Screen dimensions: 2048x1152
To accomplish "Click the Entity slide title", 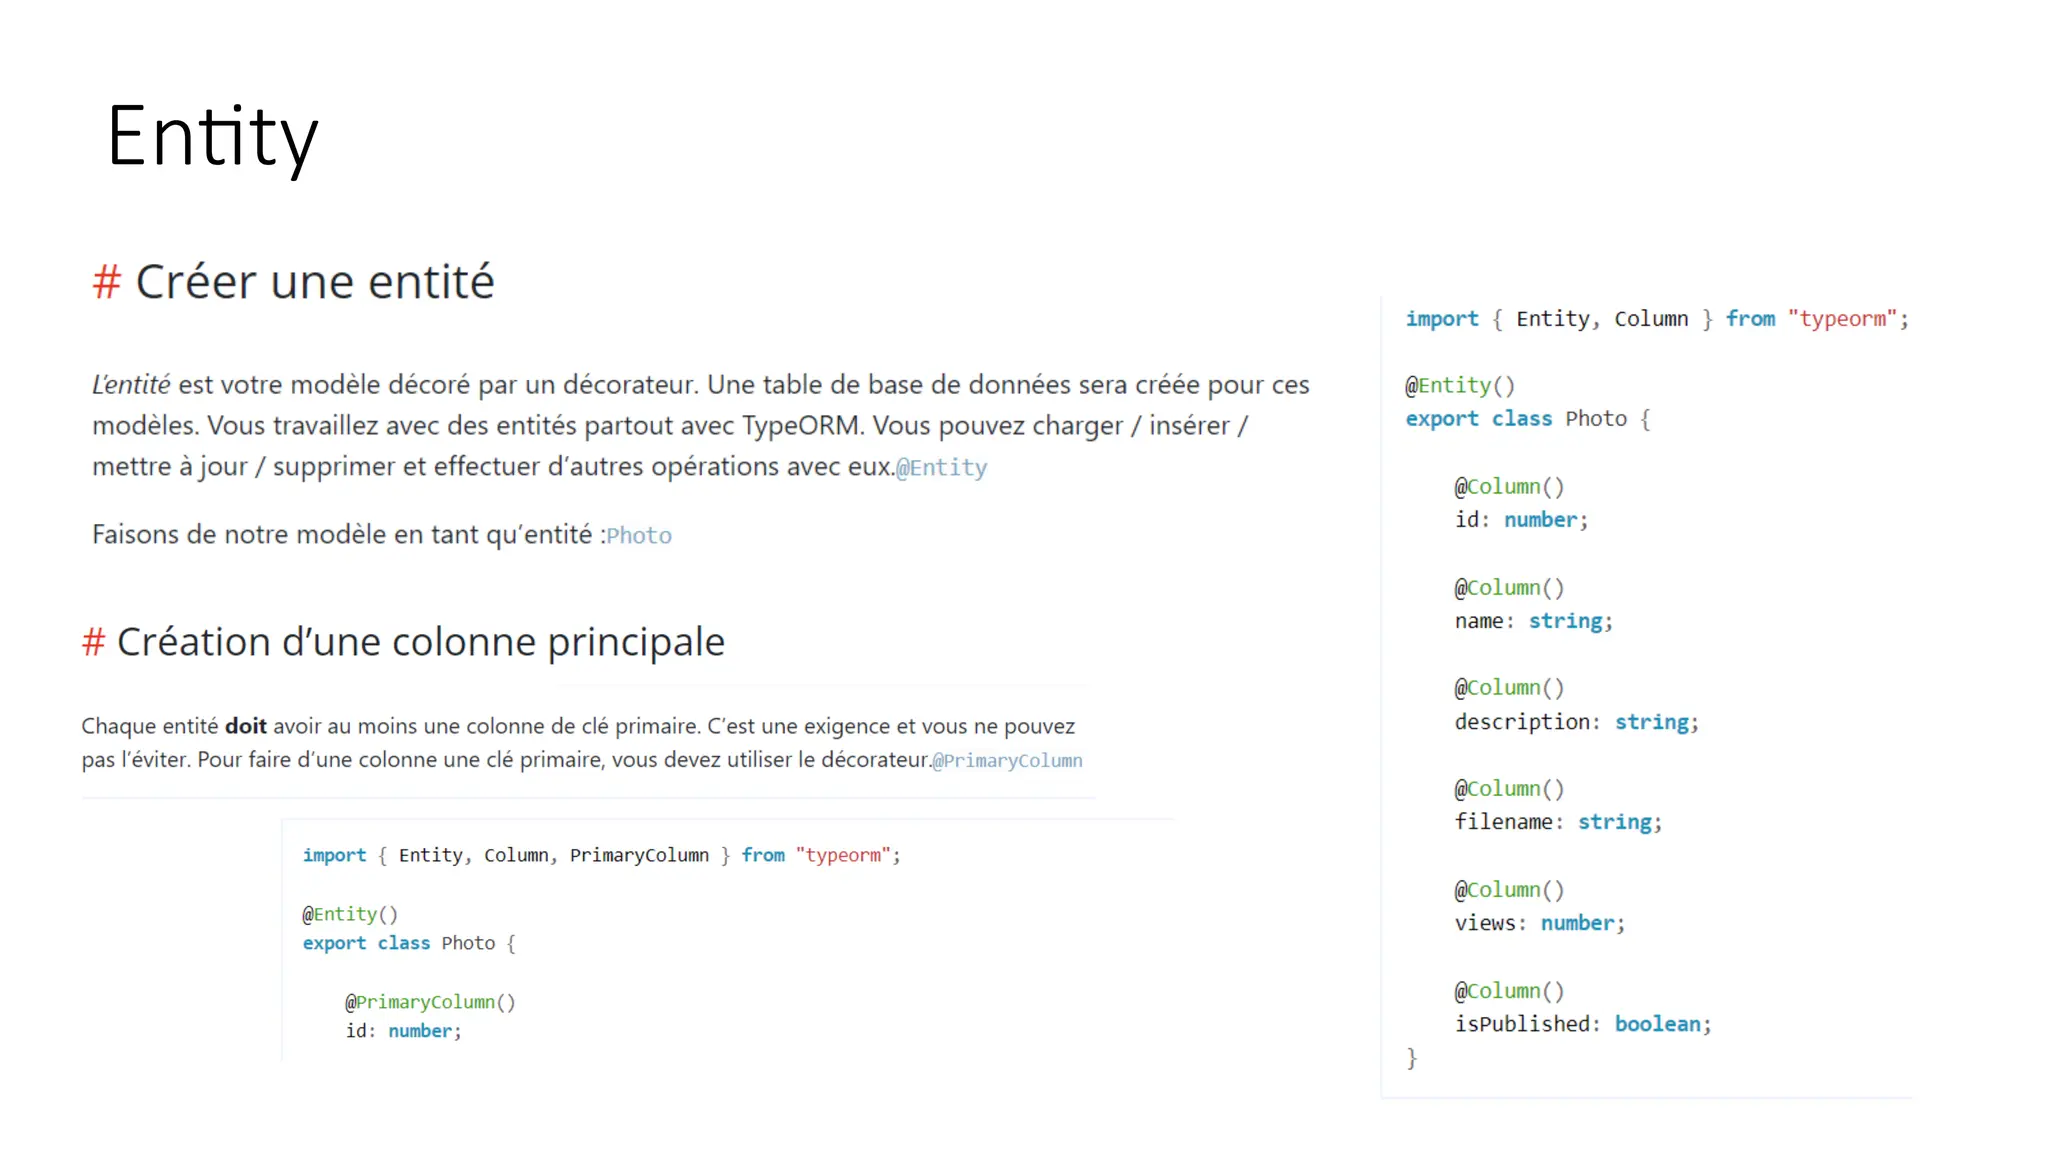I will pyautogui.click(x=212, y=137).
